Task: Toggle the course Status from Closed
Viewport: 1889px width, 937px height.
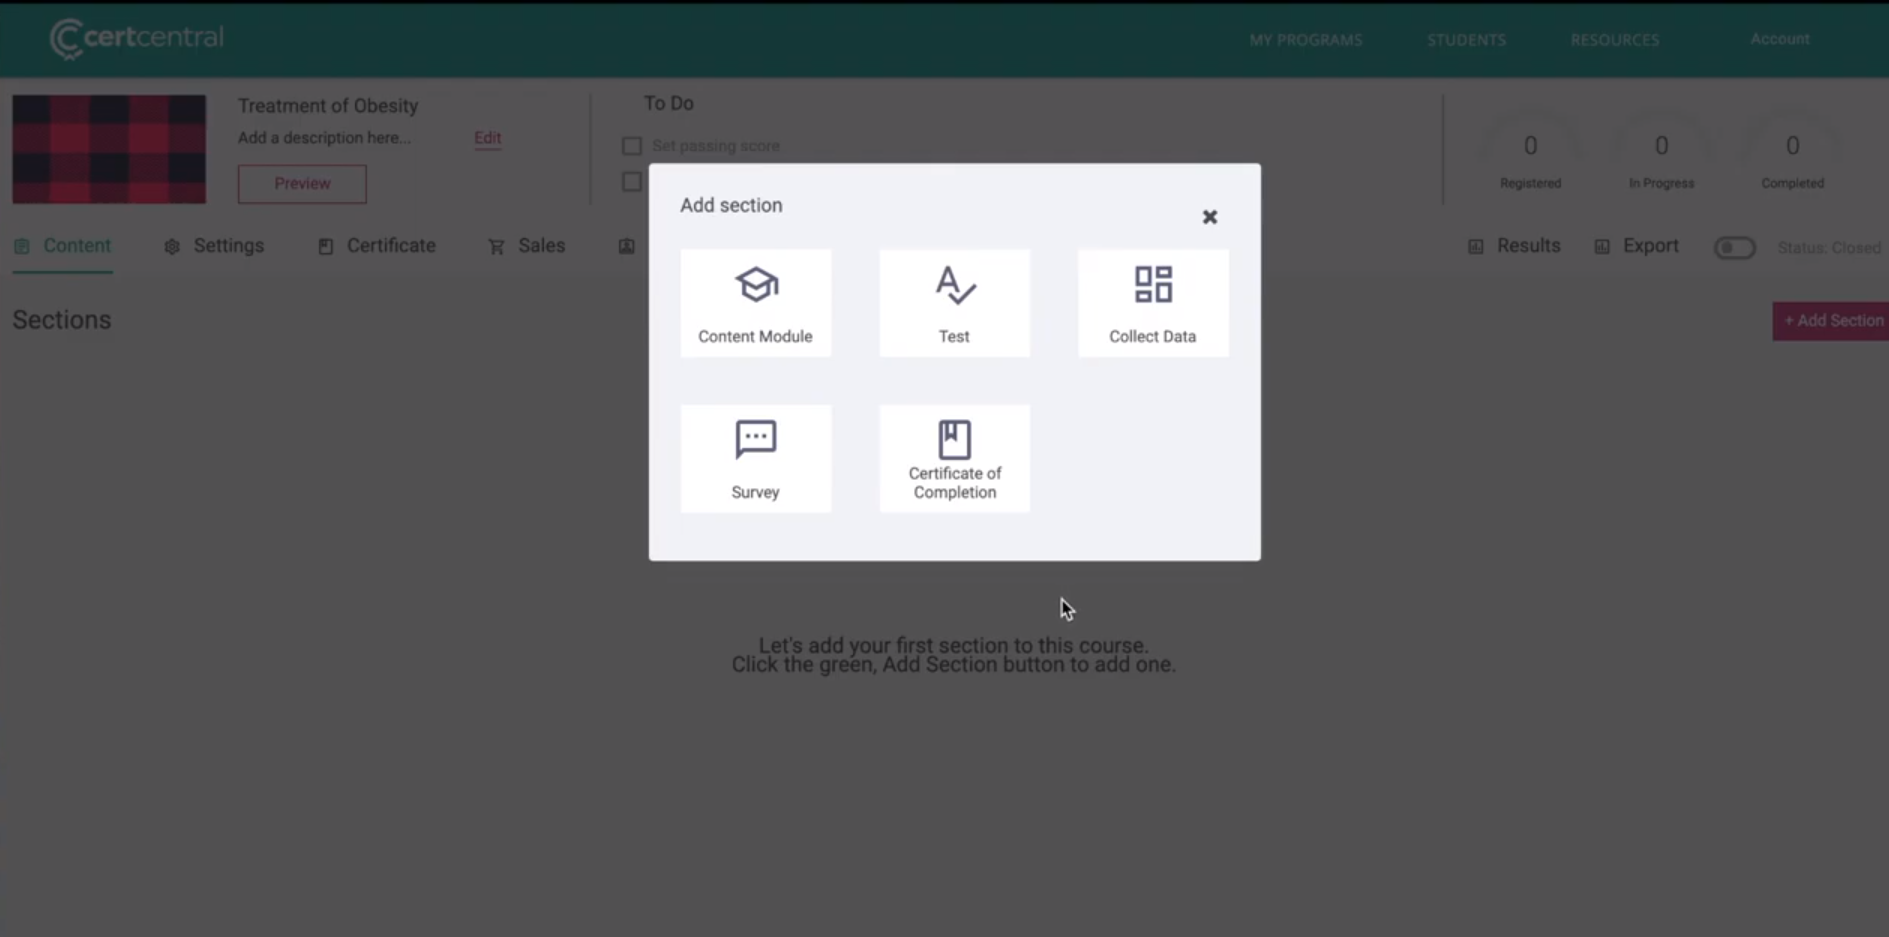Action: pyautogui.click(x=1735, y=247)
